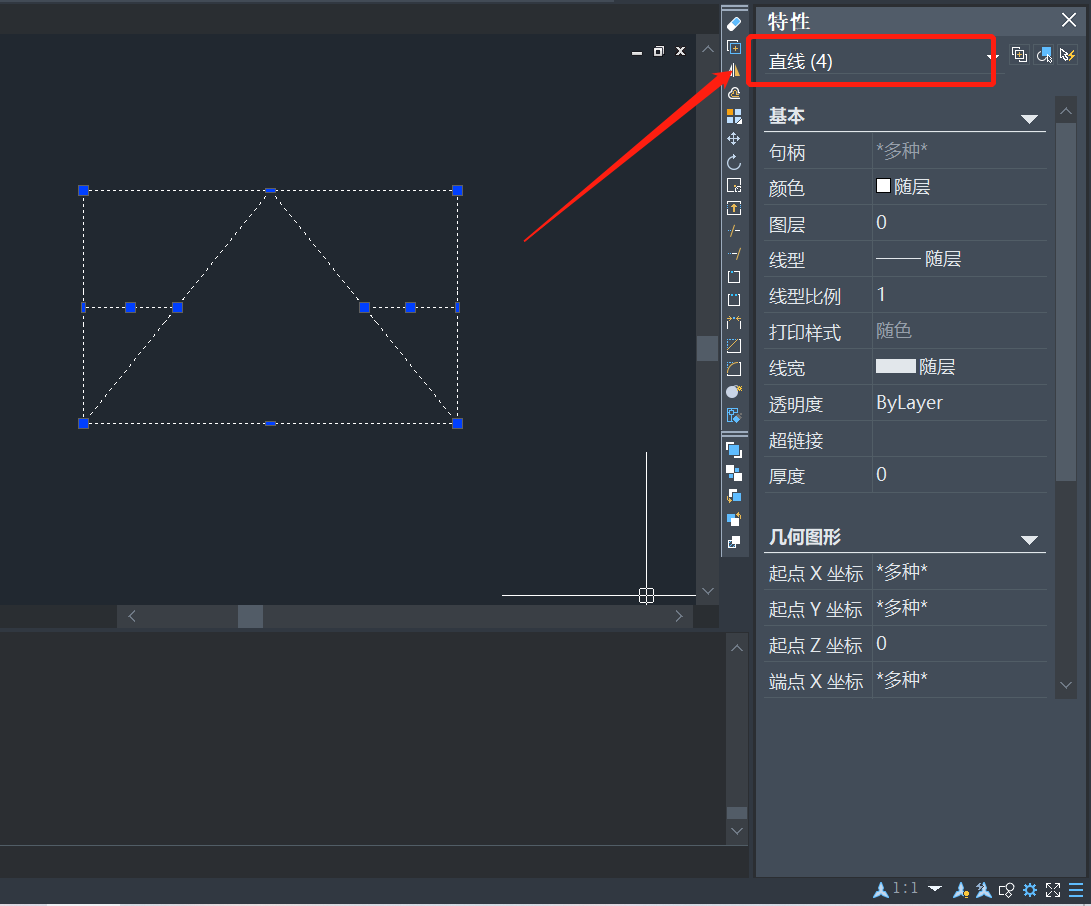The image size is (1091, 906).
Task: Click the 图层 value field showing 0
Action: click(x=959, y=223)
